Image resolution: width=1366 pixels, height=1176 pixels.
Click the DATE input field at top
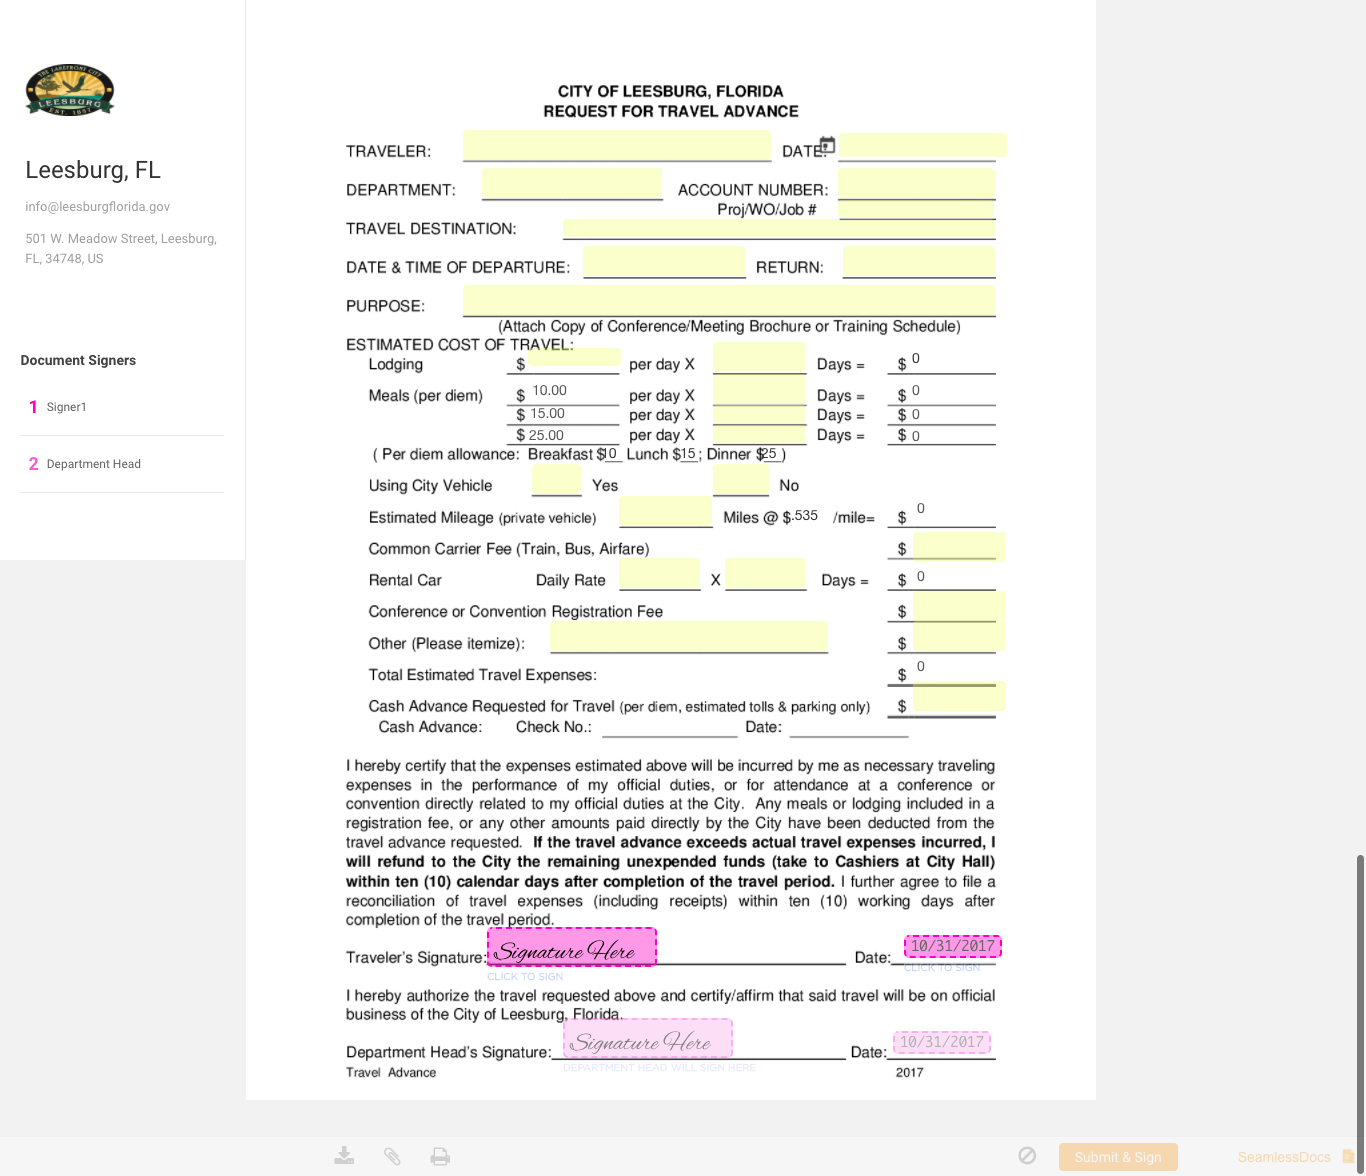pos(922,145)
